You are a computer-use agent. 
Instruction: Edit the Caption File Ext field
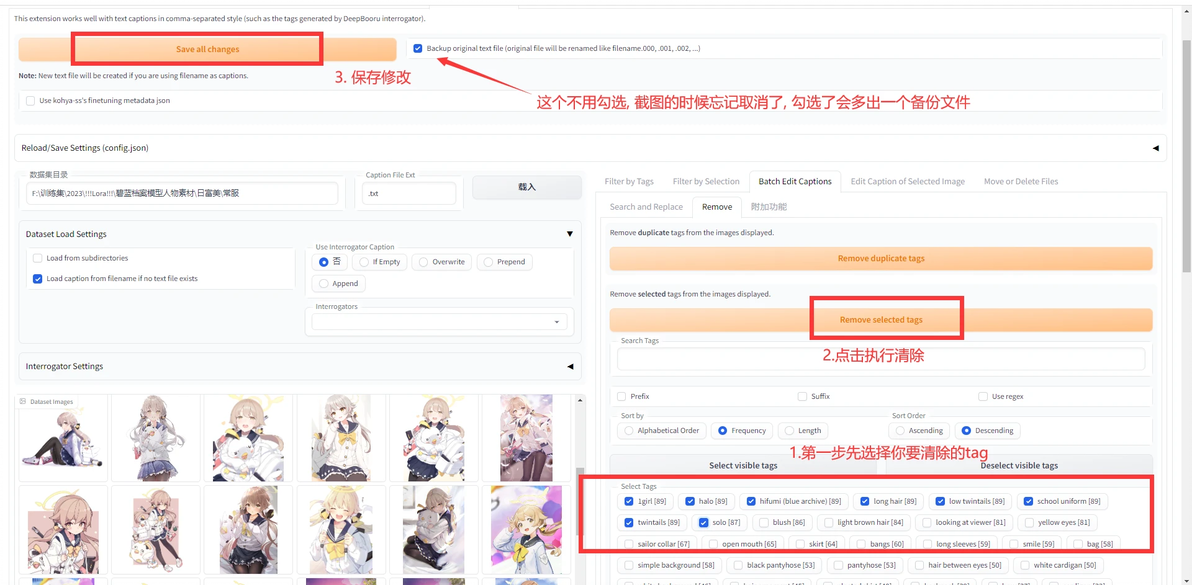pos(408,194)
